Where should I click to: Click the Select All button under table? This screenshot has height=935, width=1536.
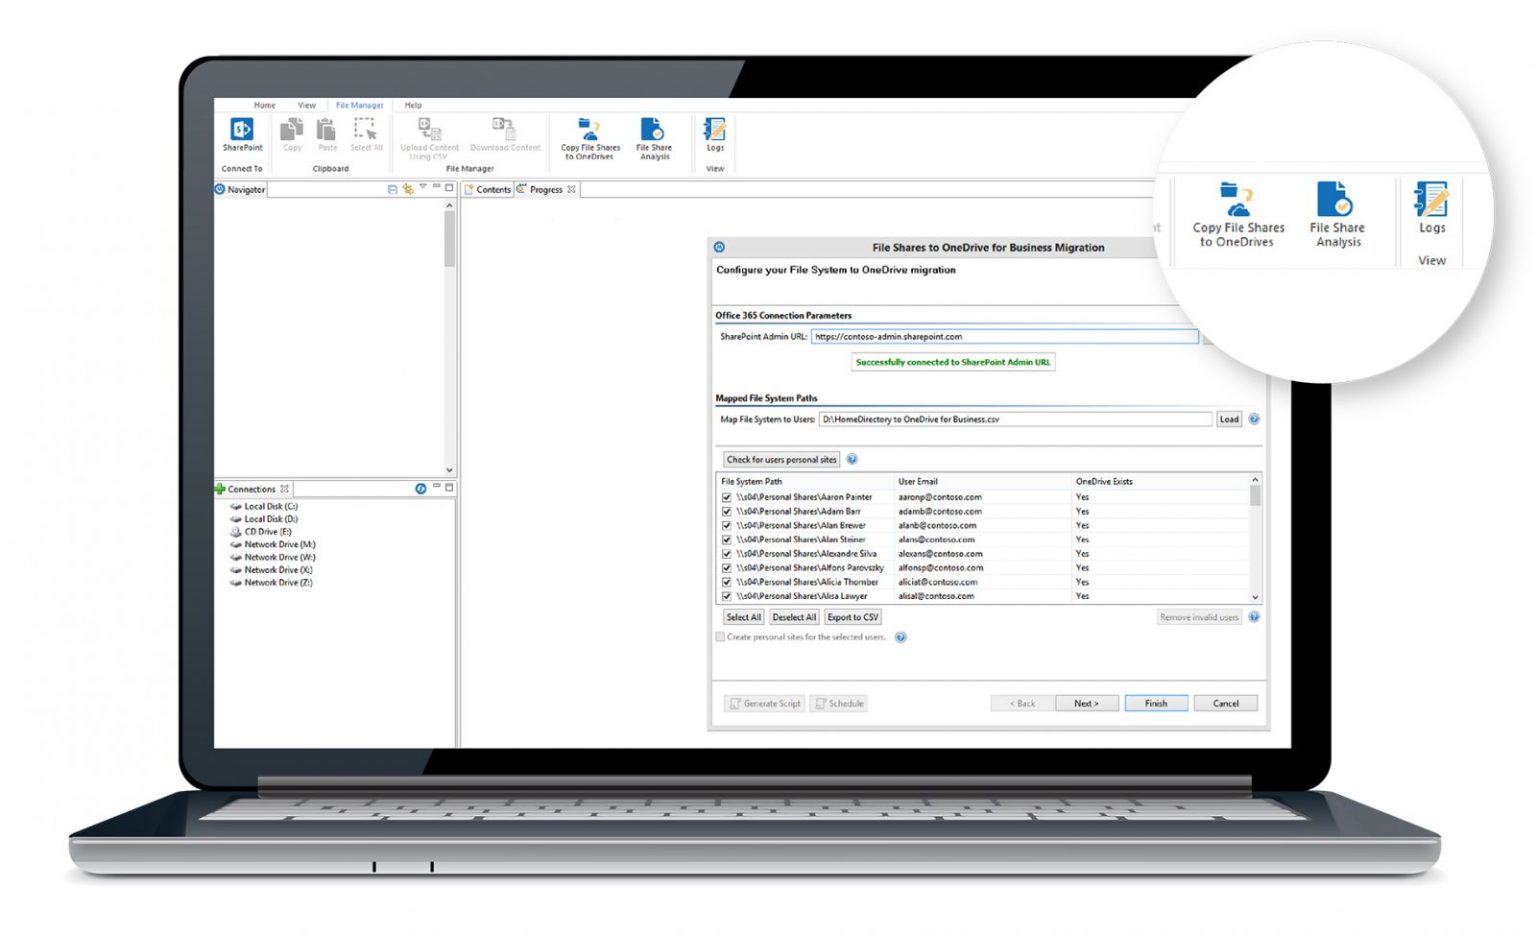[x=743, y=617]
